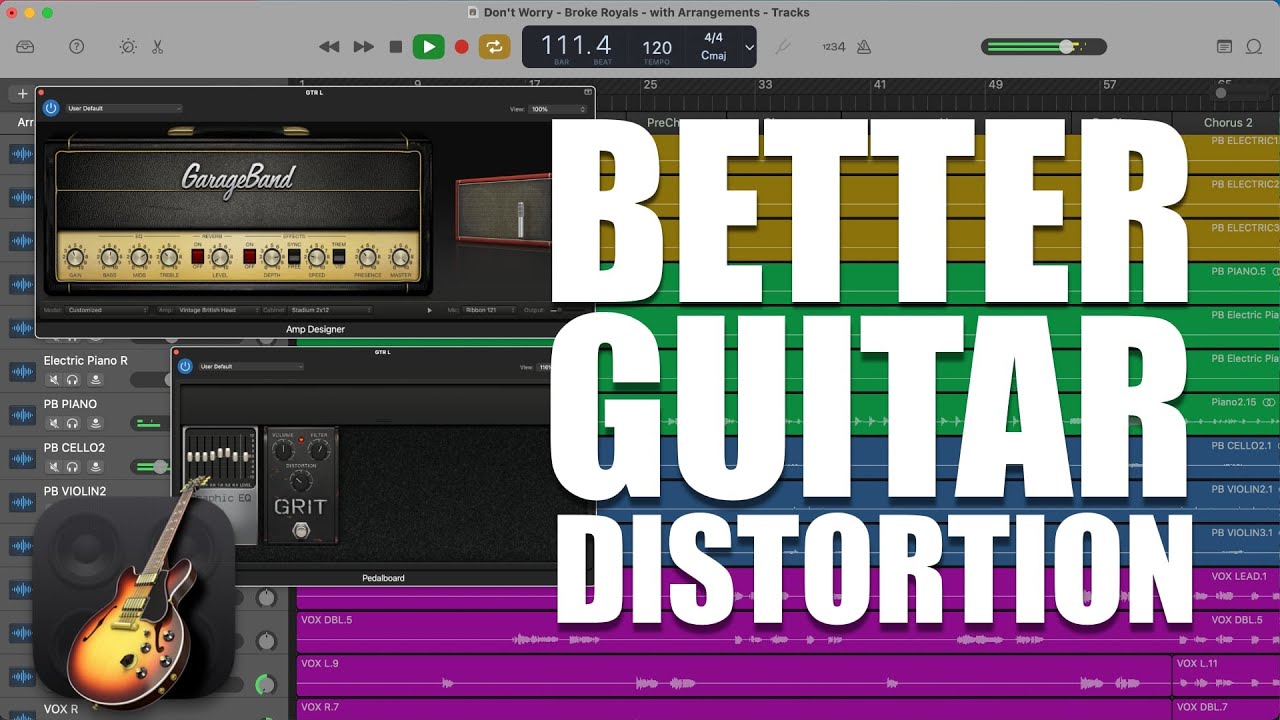
Task: Open the Amp Vintage British Head dropdown
Action: pos(217,310)
